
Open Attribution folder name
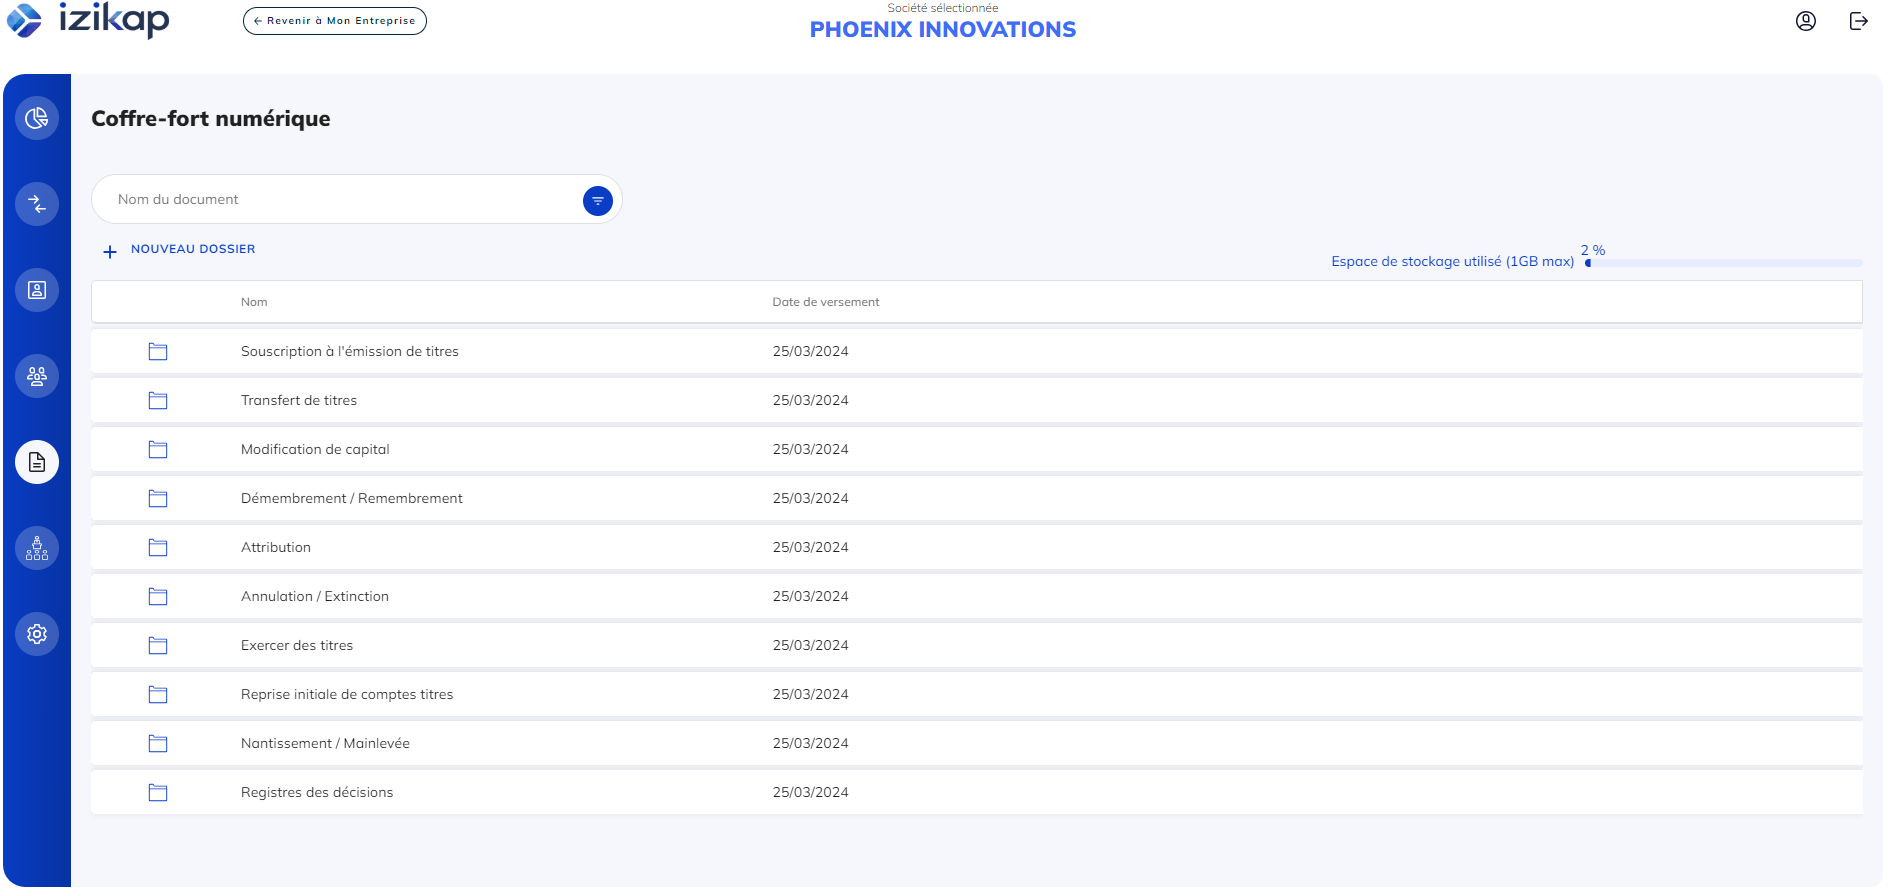point(276,548)
